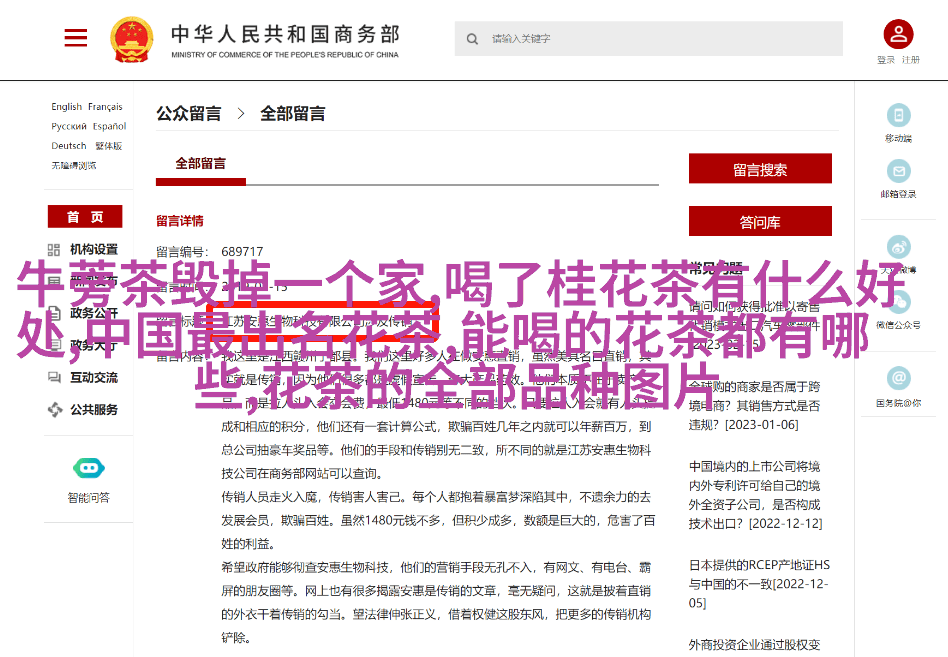
Task: Click 公众留言 breadcrumb link
Action: tap(188, 114)
